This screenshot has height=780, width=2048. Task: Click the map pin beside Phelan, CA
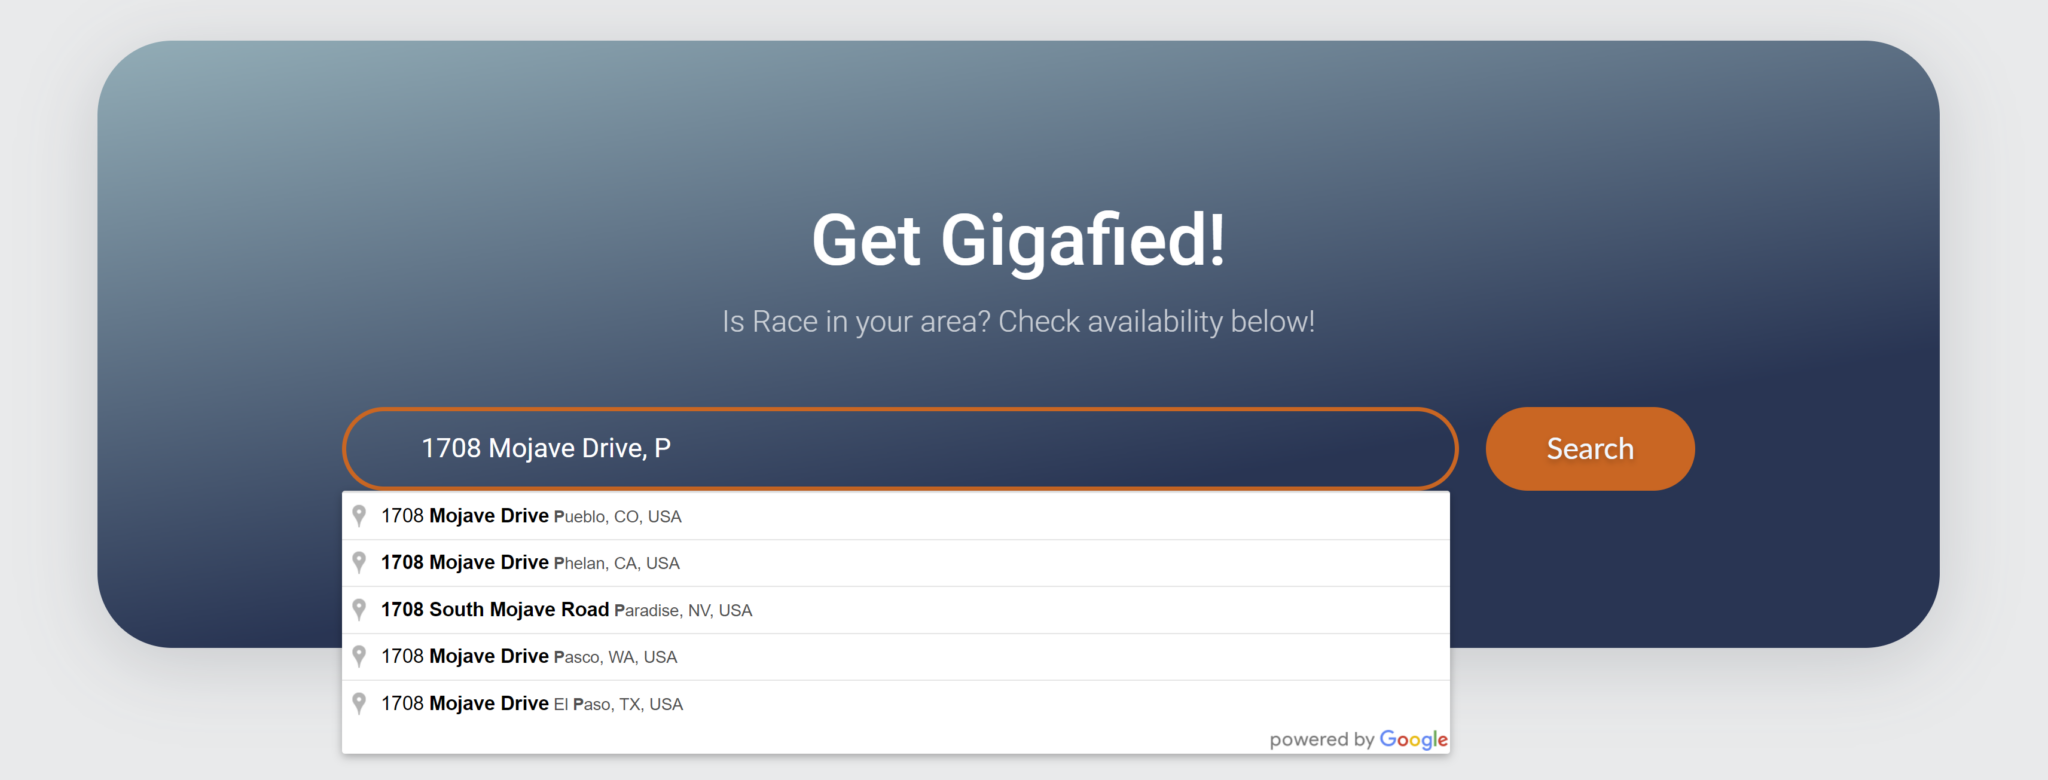(359, 563)
